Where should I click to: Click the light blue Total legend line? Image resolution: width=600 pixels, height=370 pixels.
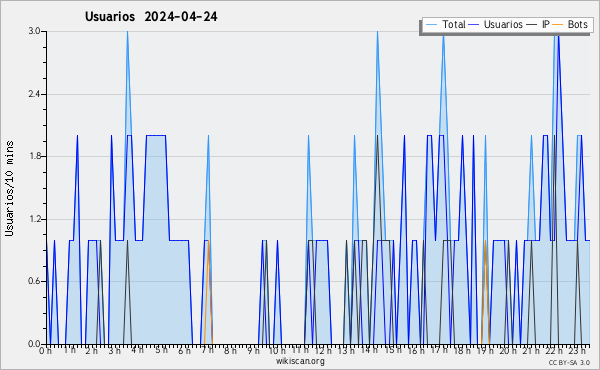431,24
